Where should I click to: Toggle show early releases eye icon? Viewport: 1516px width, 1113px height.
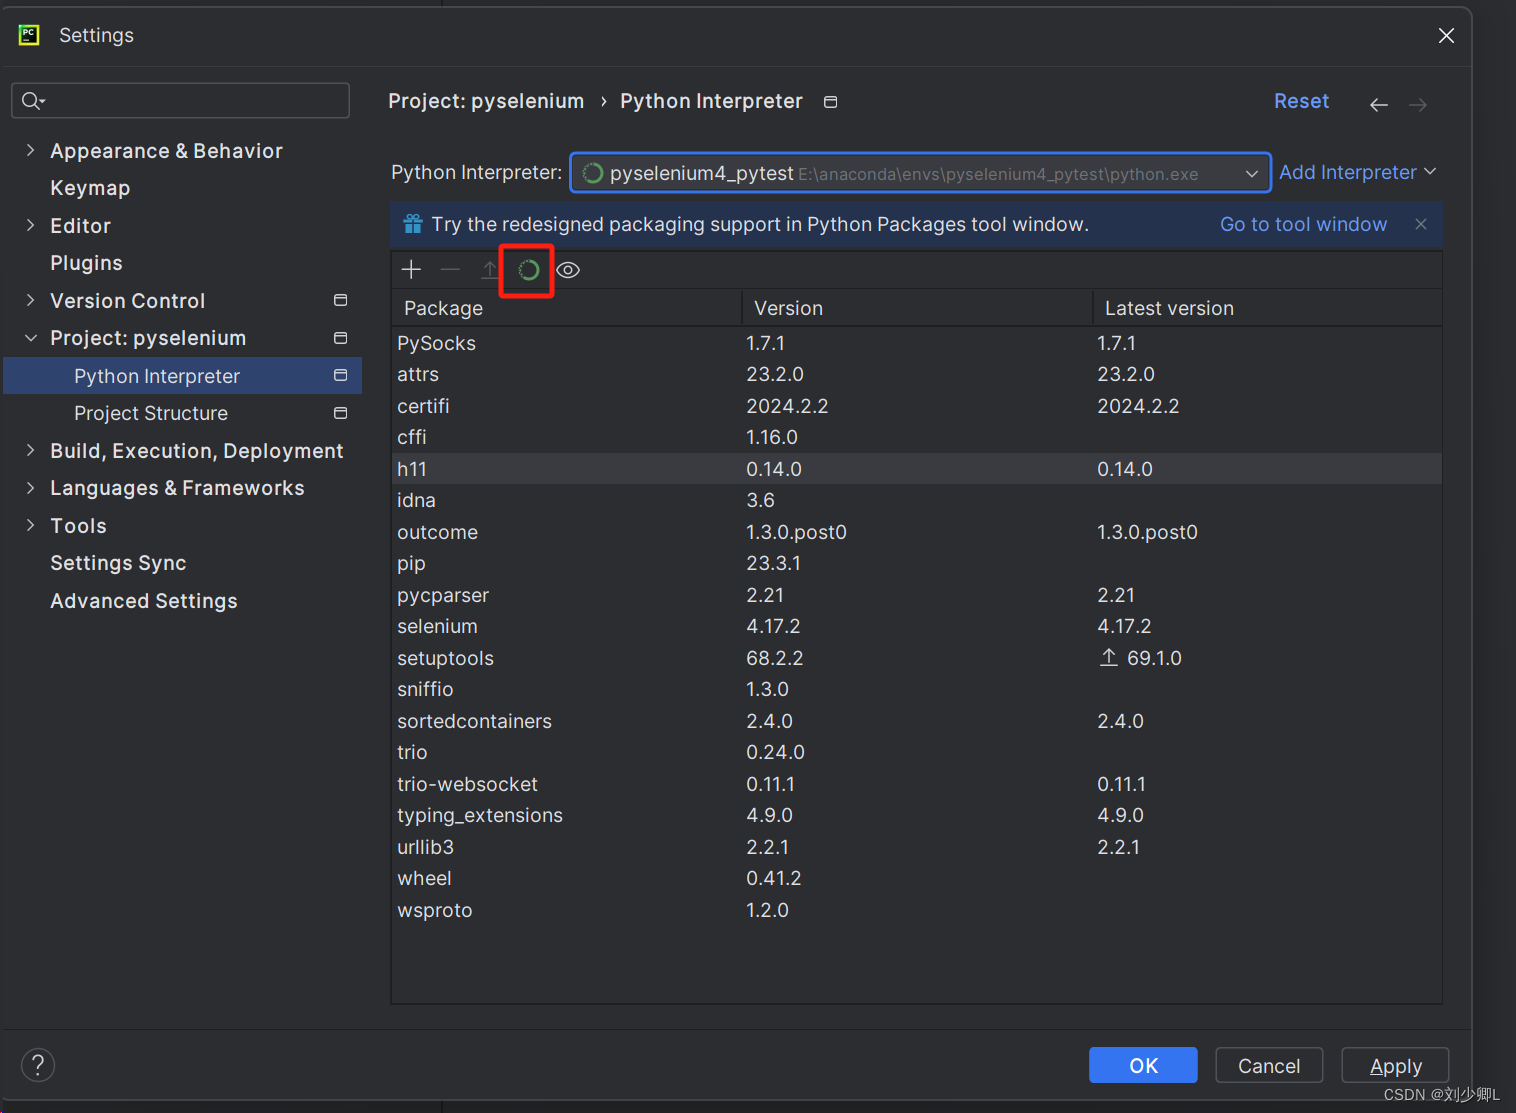tap(568, 270)
